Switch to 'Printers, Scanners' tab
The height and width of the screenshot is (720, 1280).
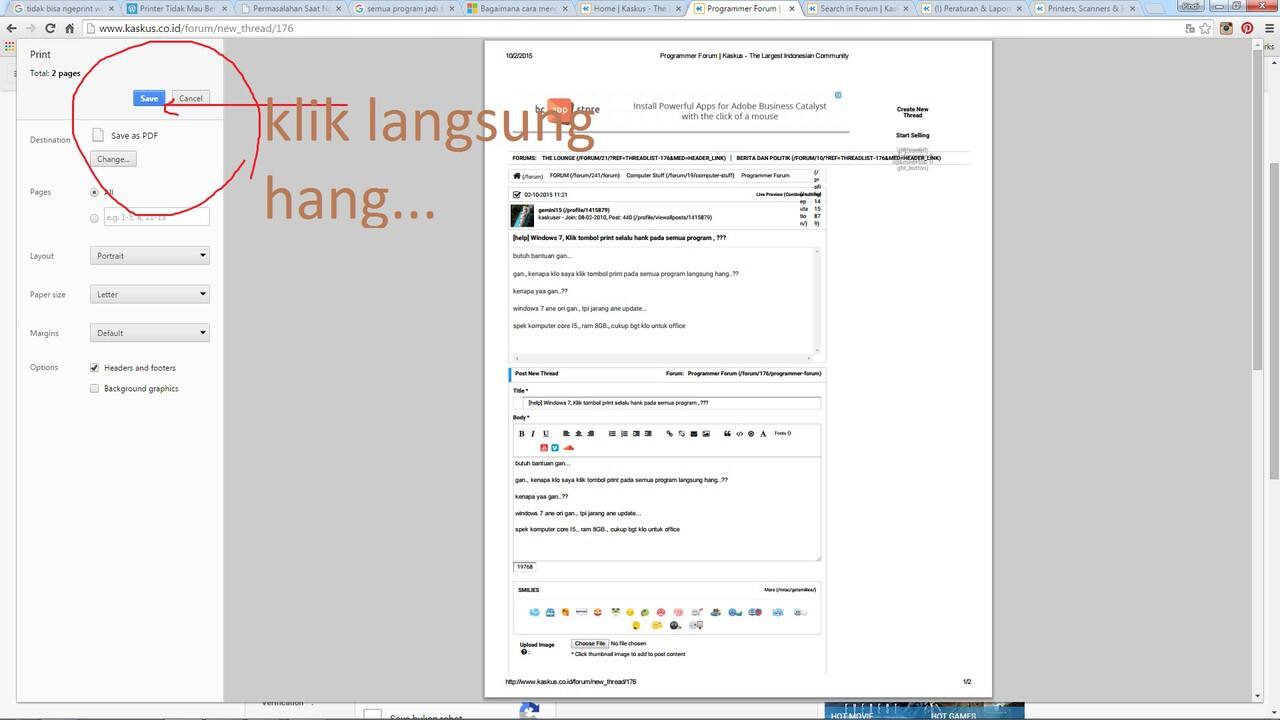(1084, 8)
